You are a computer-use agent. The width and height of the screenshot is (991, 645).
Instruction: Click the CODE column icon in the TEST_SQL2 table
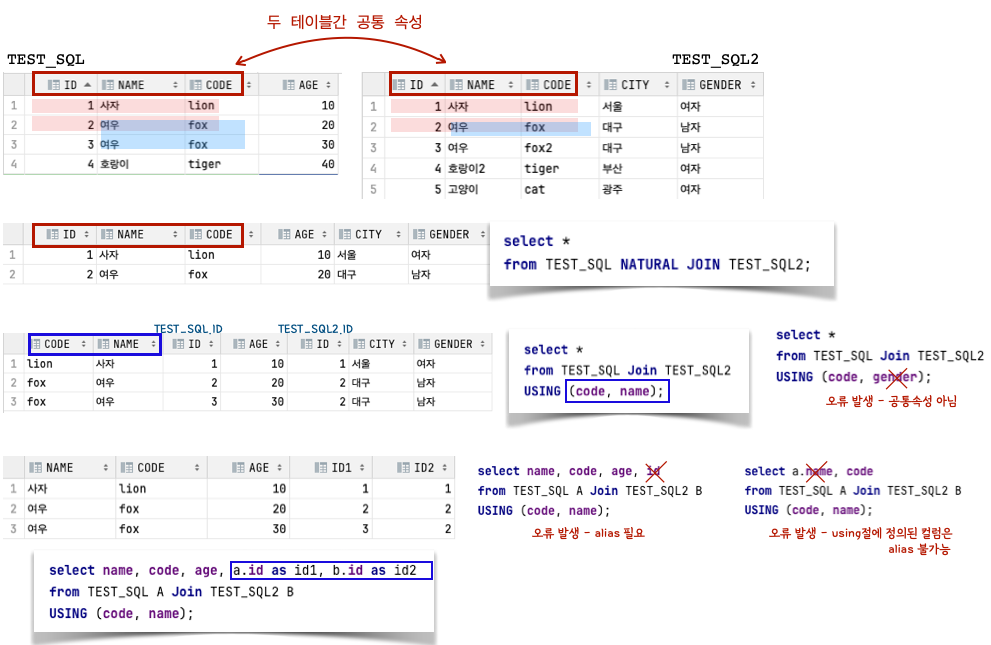click(x=533, y=85)
